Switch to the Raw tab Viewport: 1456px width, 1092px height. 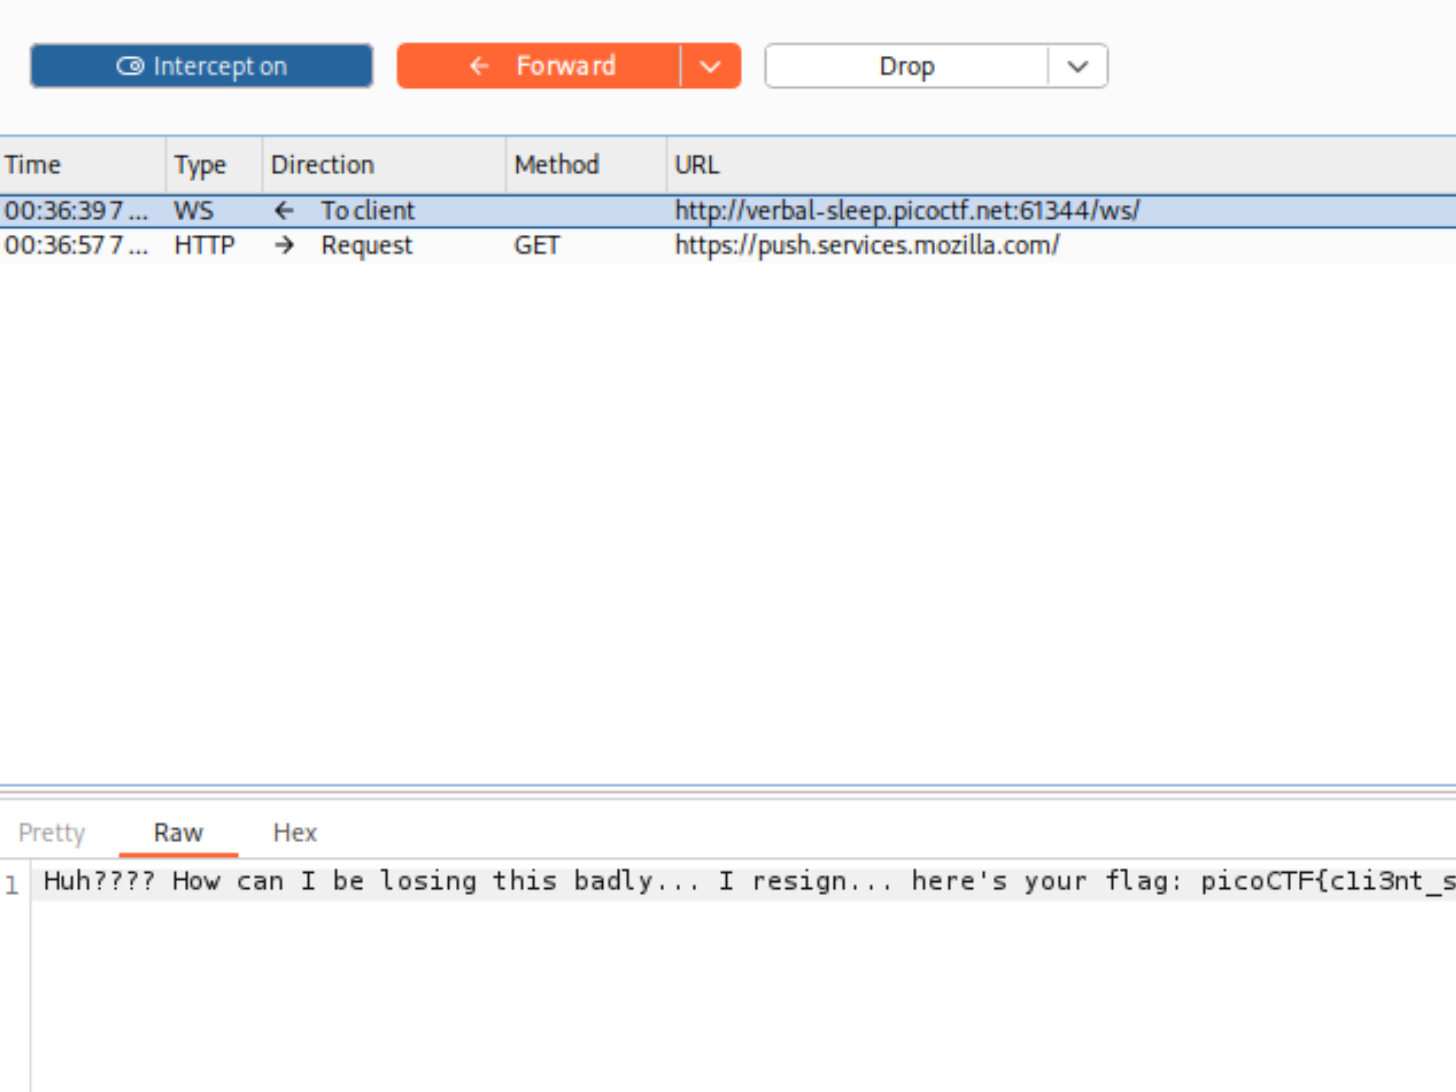tap(178, 833)
